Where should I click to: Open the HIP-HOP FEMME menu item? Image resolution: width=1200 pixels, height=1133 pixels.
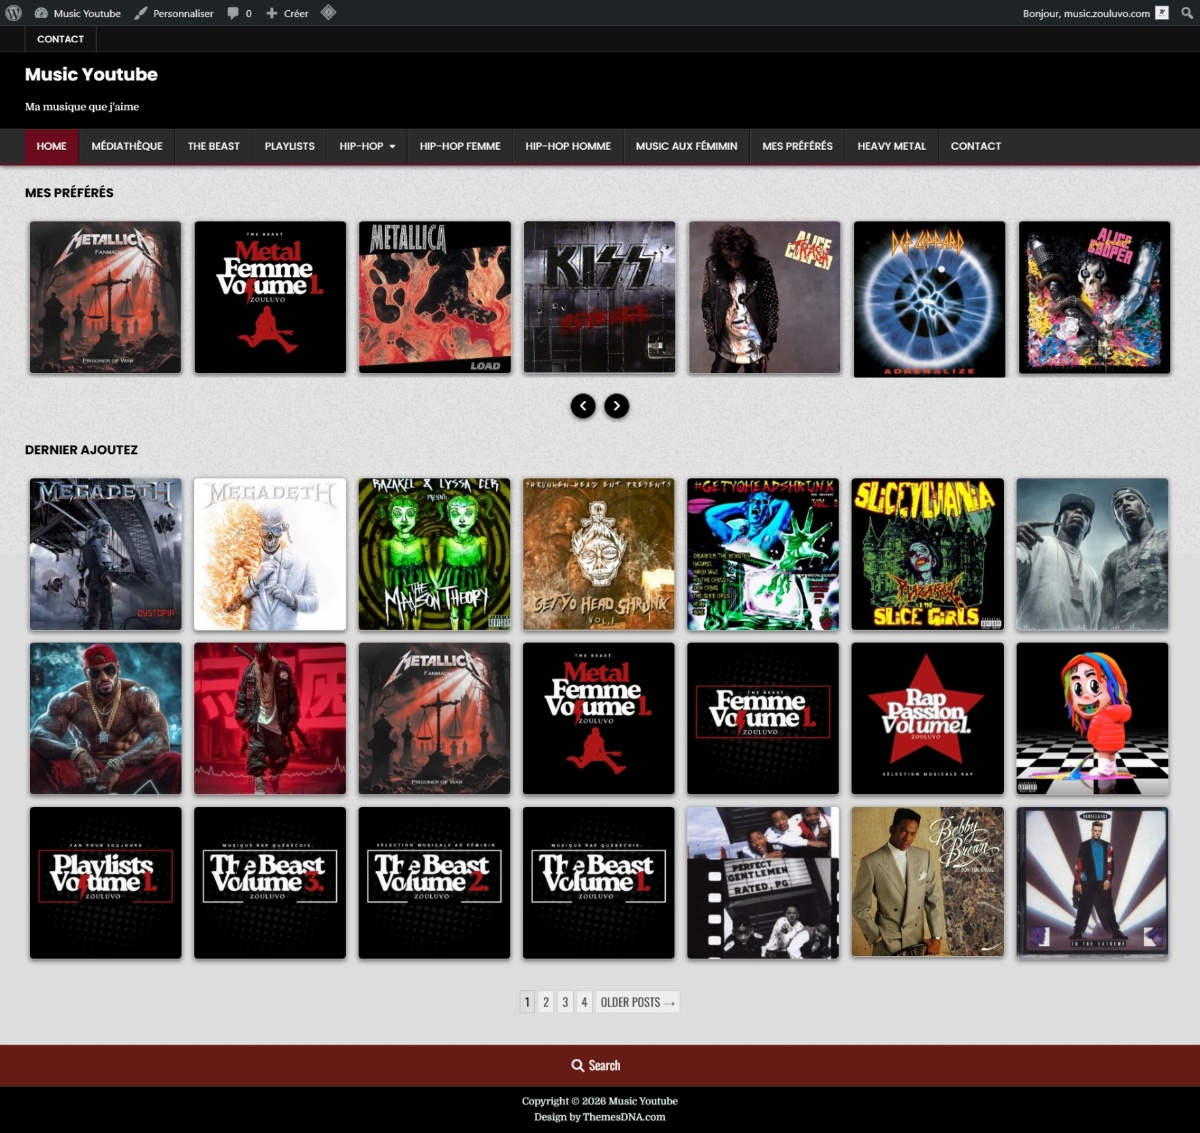460,146
